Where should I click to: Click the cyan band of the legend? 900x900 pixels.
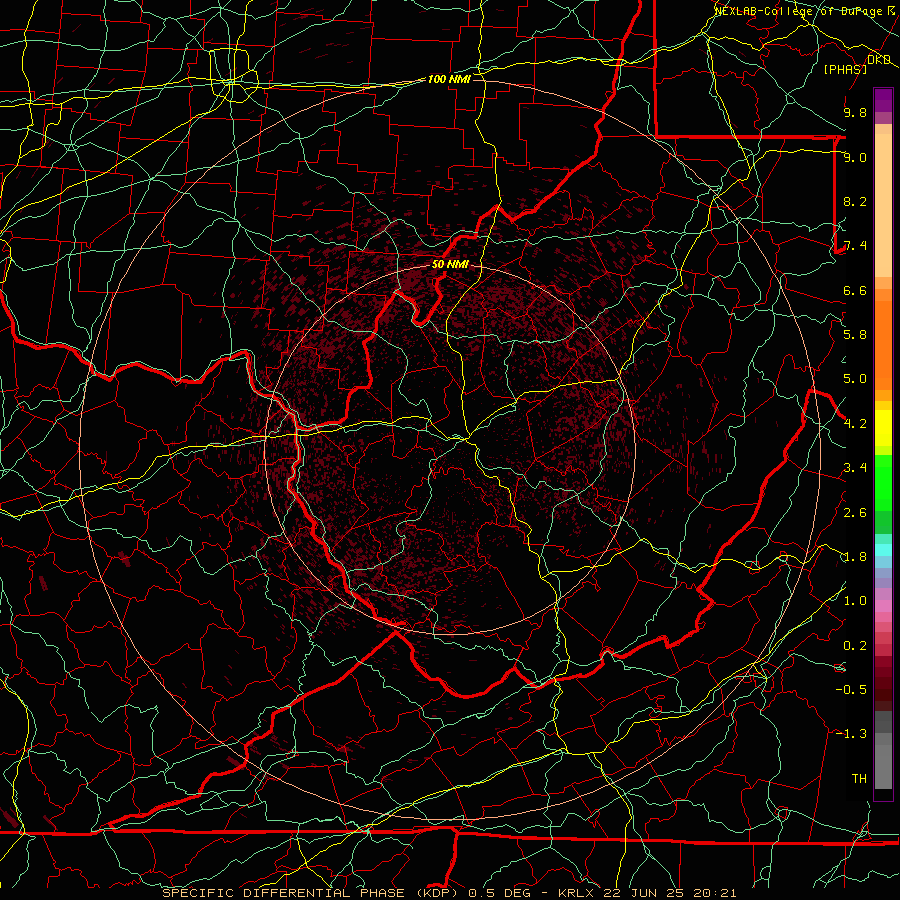click(x=883, y=550)
